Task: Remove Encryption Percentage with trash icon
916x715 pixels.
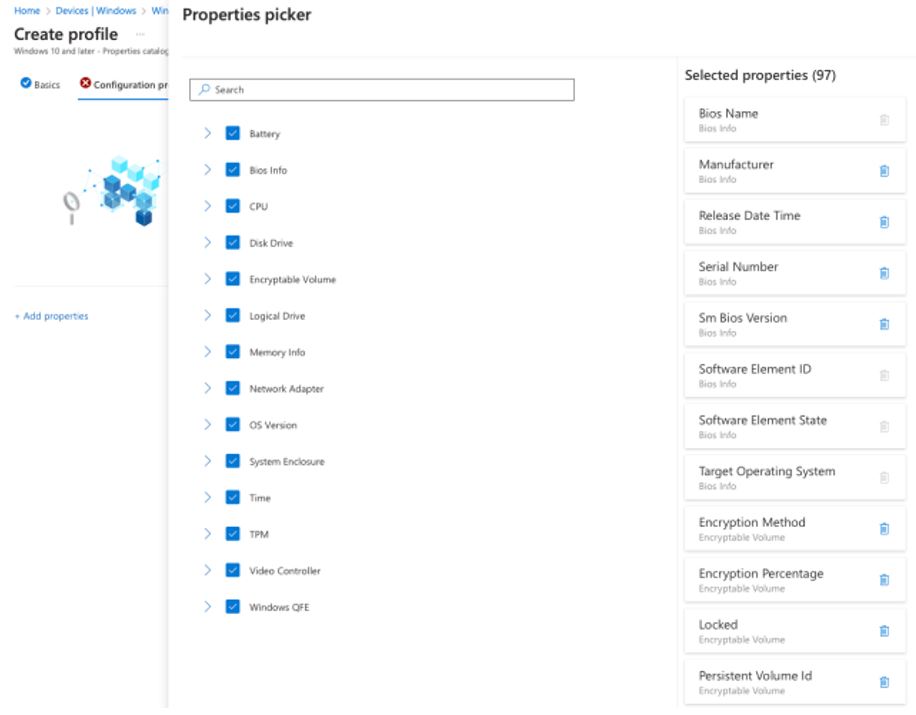Action: tap(884, 580)
